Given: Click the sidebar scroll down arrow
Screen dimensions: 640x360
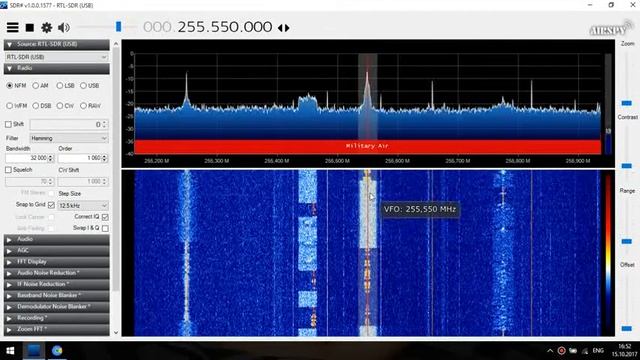Looking at the screenshot, I should coord(116,332).
